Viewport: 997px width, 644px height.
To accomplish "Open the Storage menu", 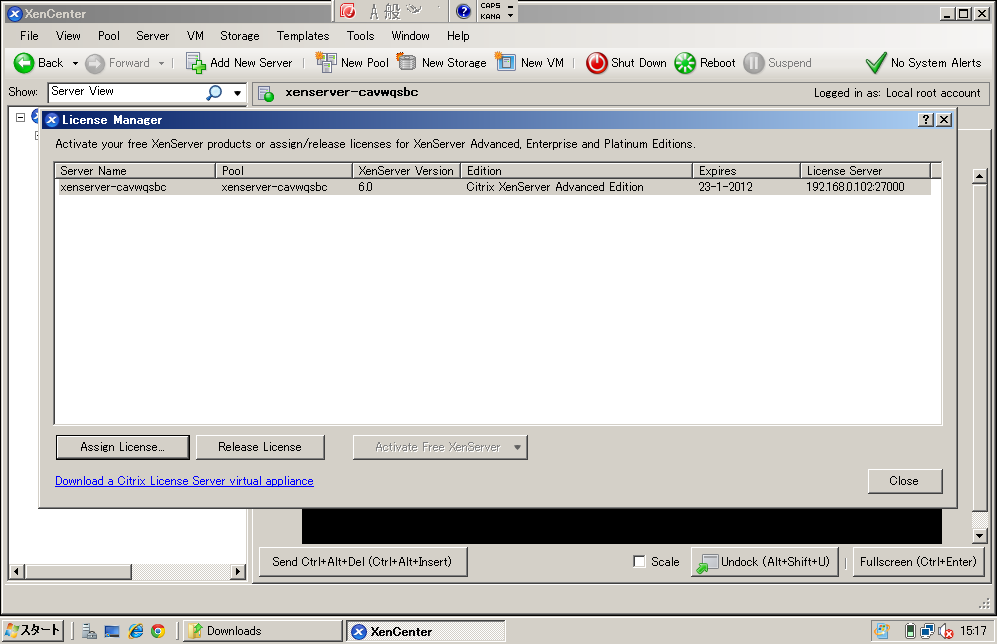I will [x=240, y=36].
